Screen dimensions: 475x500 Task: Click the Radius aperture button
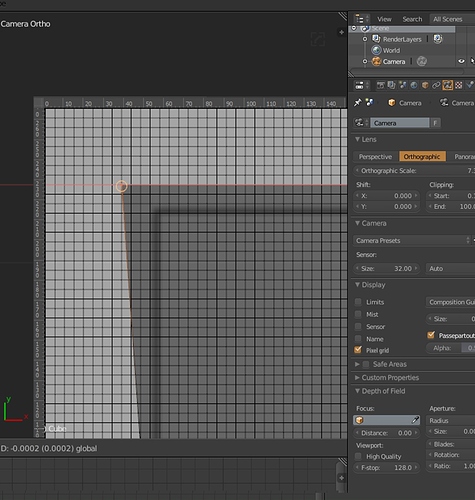(450, 420)
